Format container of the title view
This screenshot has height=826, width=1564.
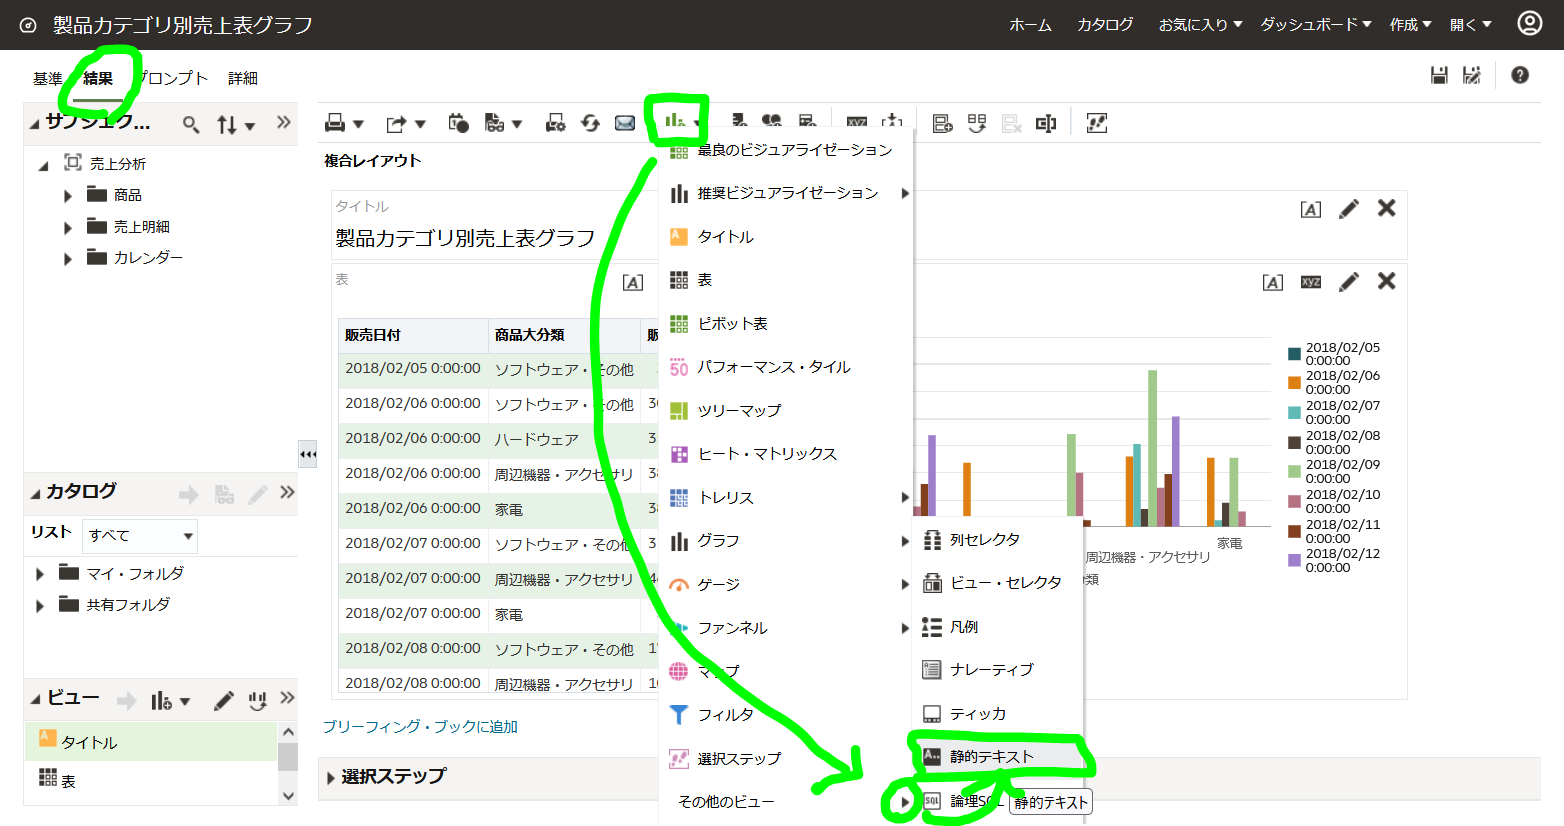[x=1311, y=209]
